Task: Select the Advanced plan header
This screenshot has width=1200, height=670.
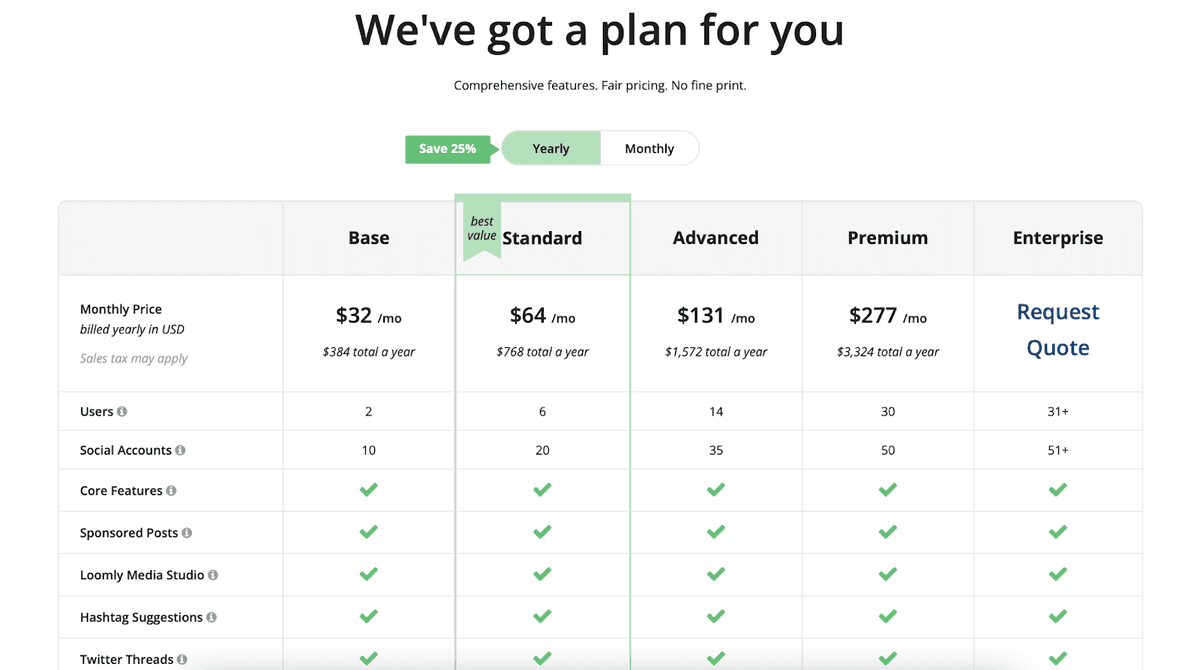Action: (716, 238)
